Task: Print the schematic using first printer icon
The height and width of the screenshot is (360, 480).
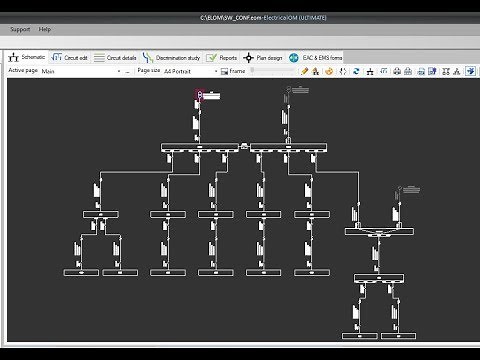Action: 397,71
